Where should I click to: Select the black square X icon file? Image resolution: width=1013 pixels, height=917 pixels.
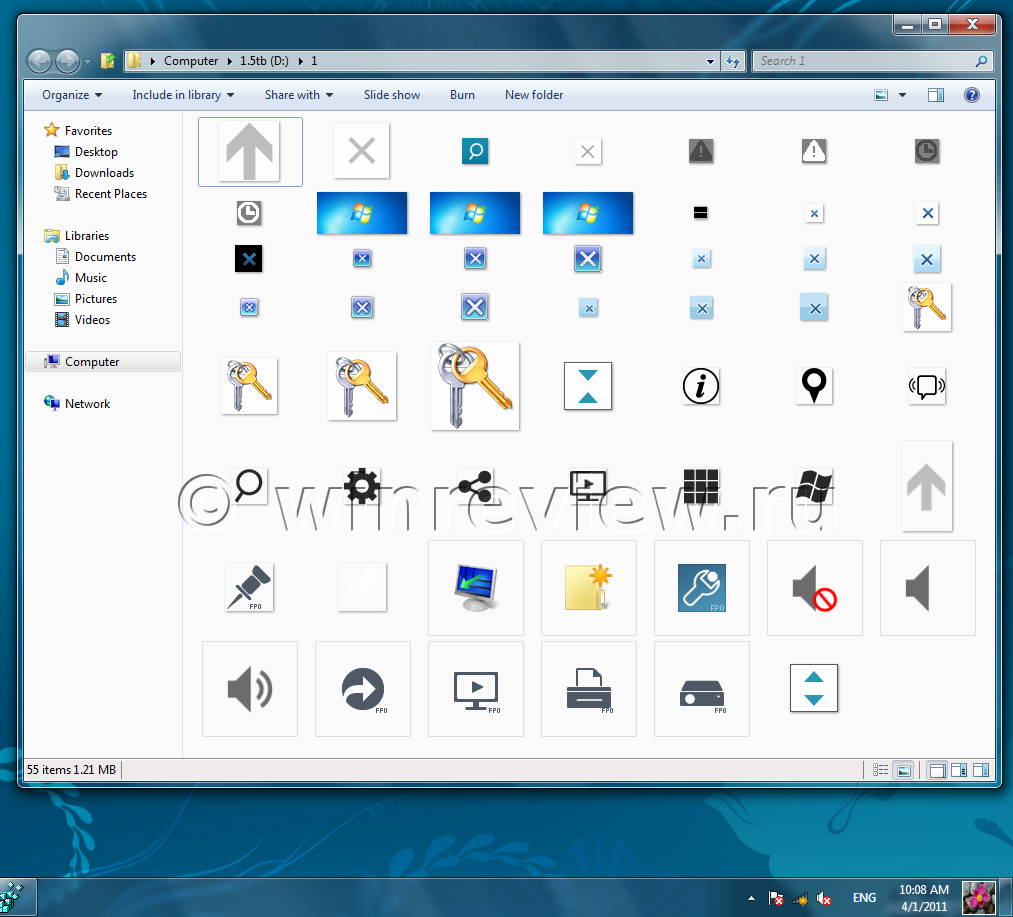pos(249,259)
